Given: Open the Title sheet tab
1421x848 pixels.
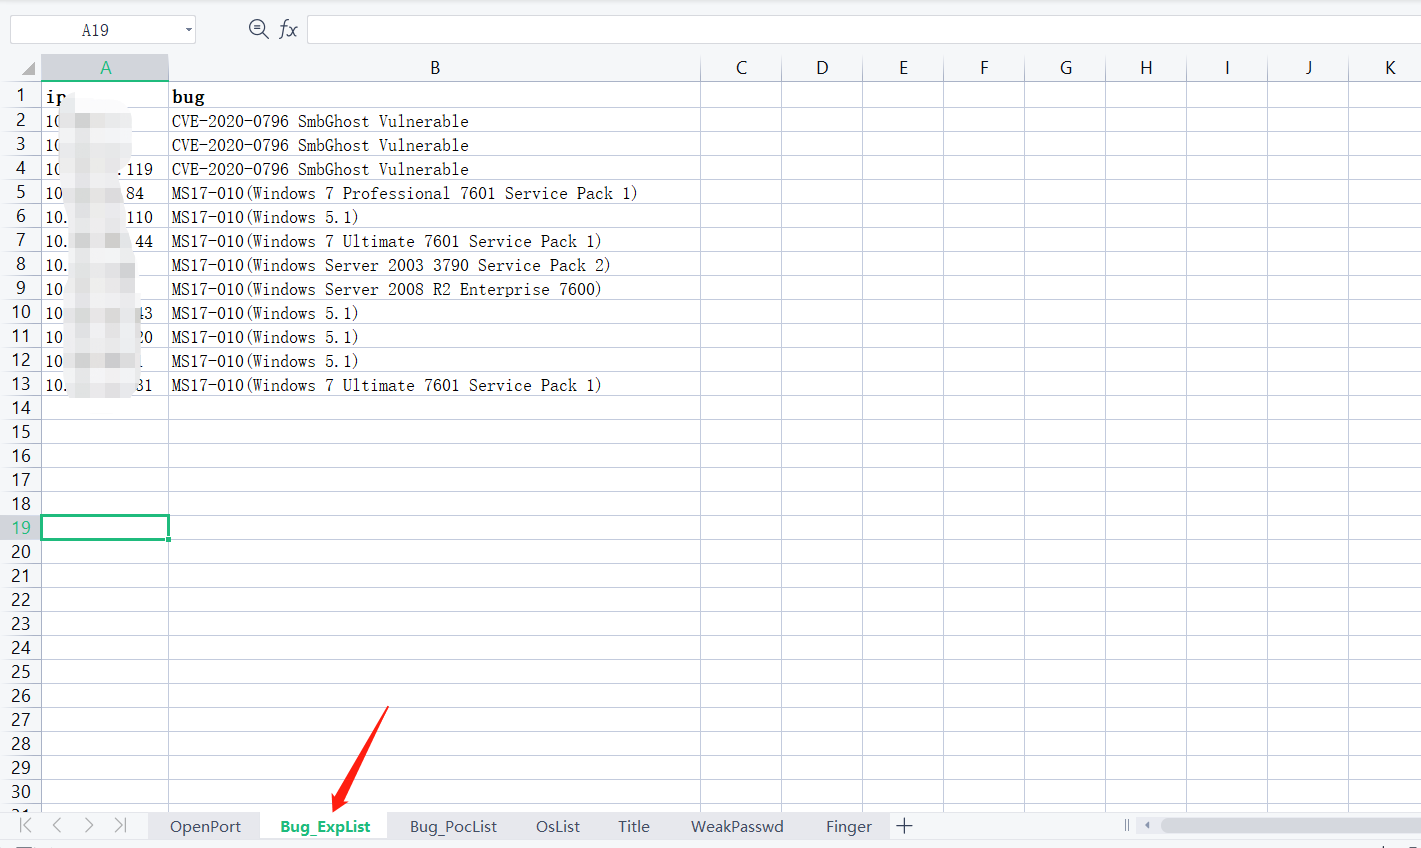Looking at the screenshot, I should click(x=634, y=826).
